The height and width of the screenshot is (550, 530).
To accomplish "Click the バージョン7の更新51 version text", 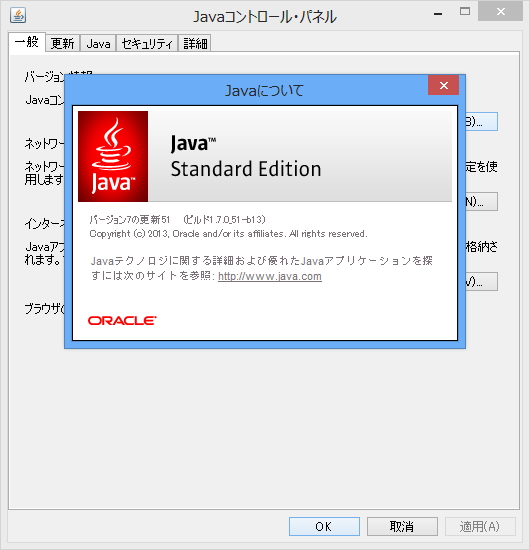I will 130,220.
